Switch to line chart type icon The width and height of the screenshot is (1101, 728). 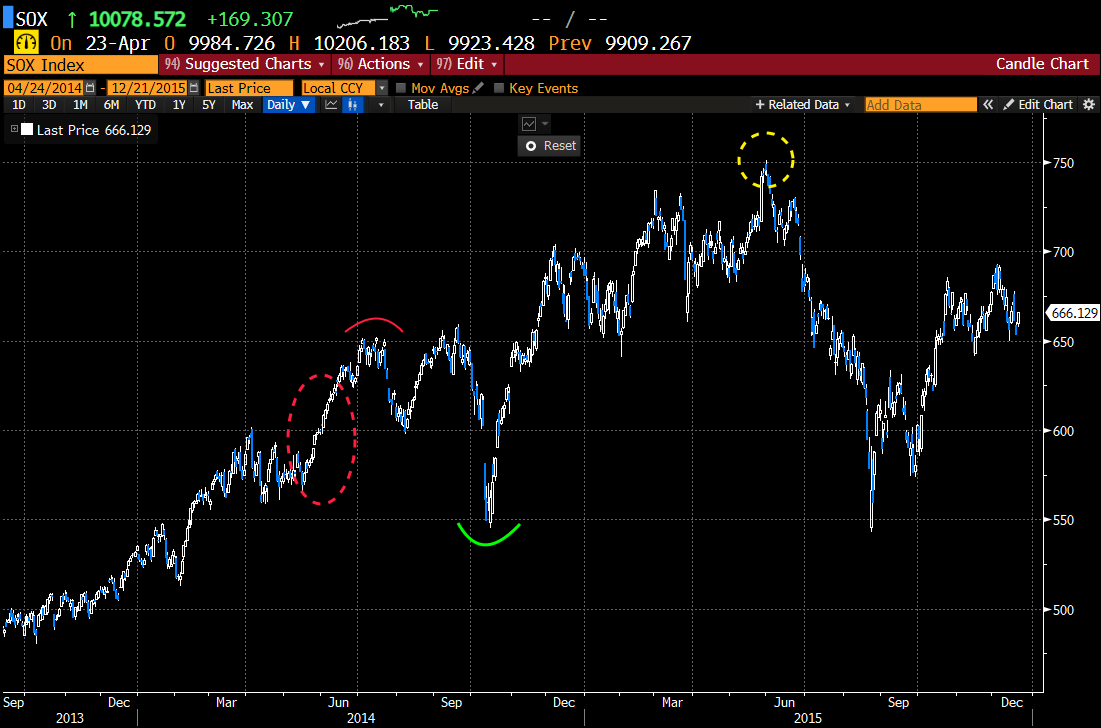click(x=330, y=105)
